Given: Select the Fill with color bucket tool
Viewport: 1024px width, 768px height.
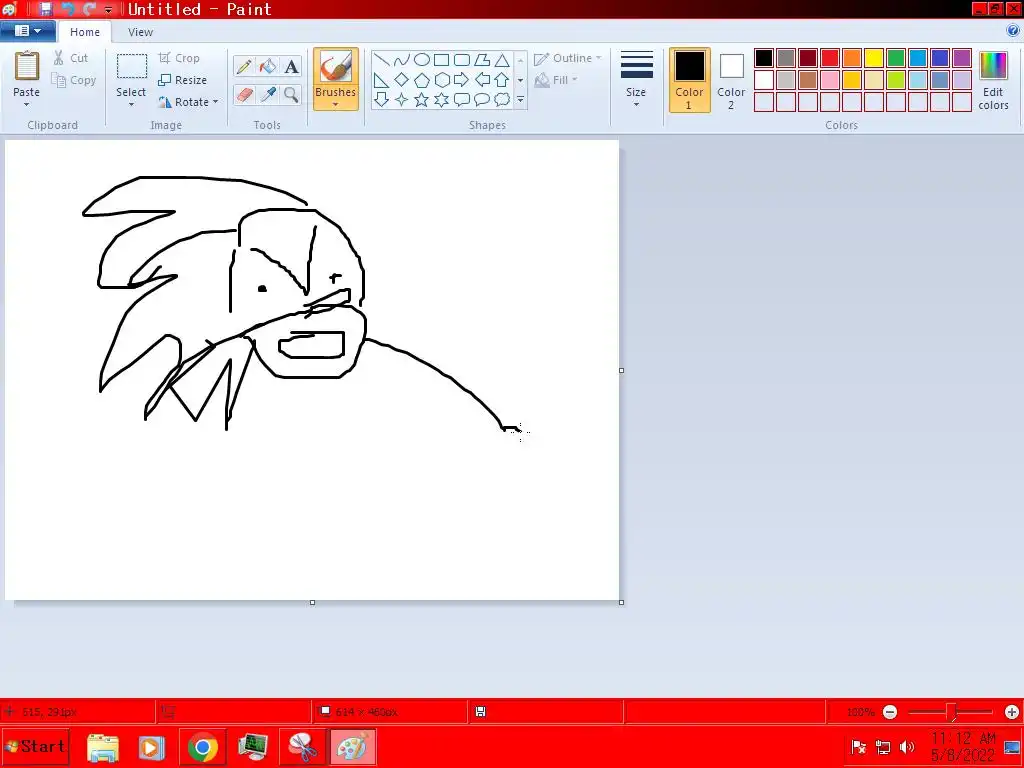Looking at the screenshot, I should tap(268, 67).
